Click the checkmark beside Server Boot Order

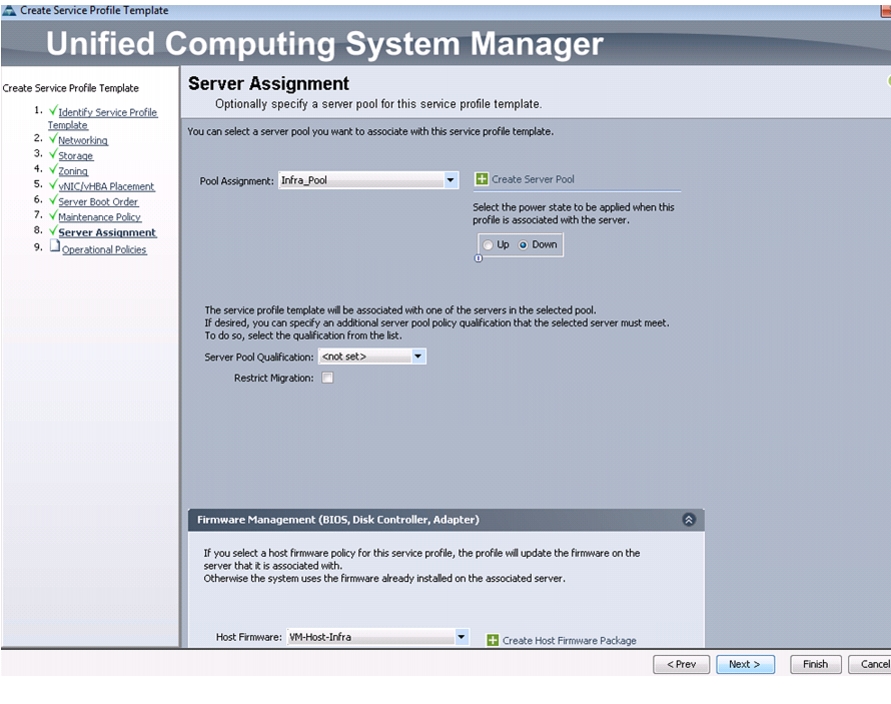point(53,199)
